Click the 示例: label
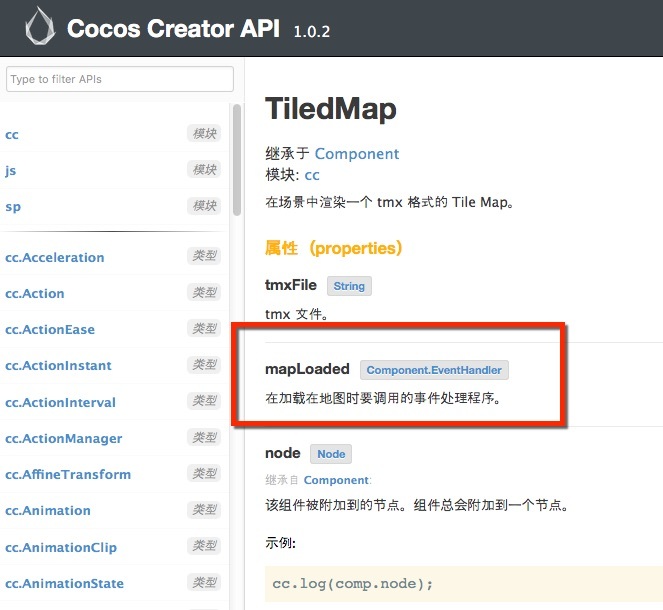 pyautogui.click(x=280, y=543)
